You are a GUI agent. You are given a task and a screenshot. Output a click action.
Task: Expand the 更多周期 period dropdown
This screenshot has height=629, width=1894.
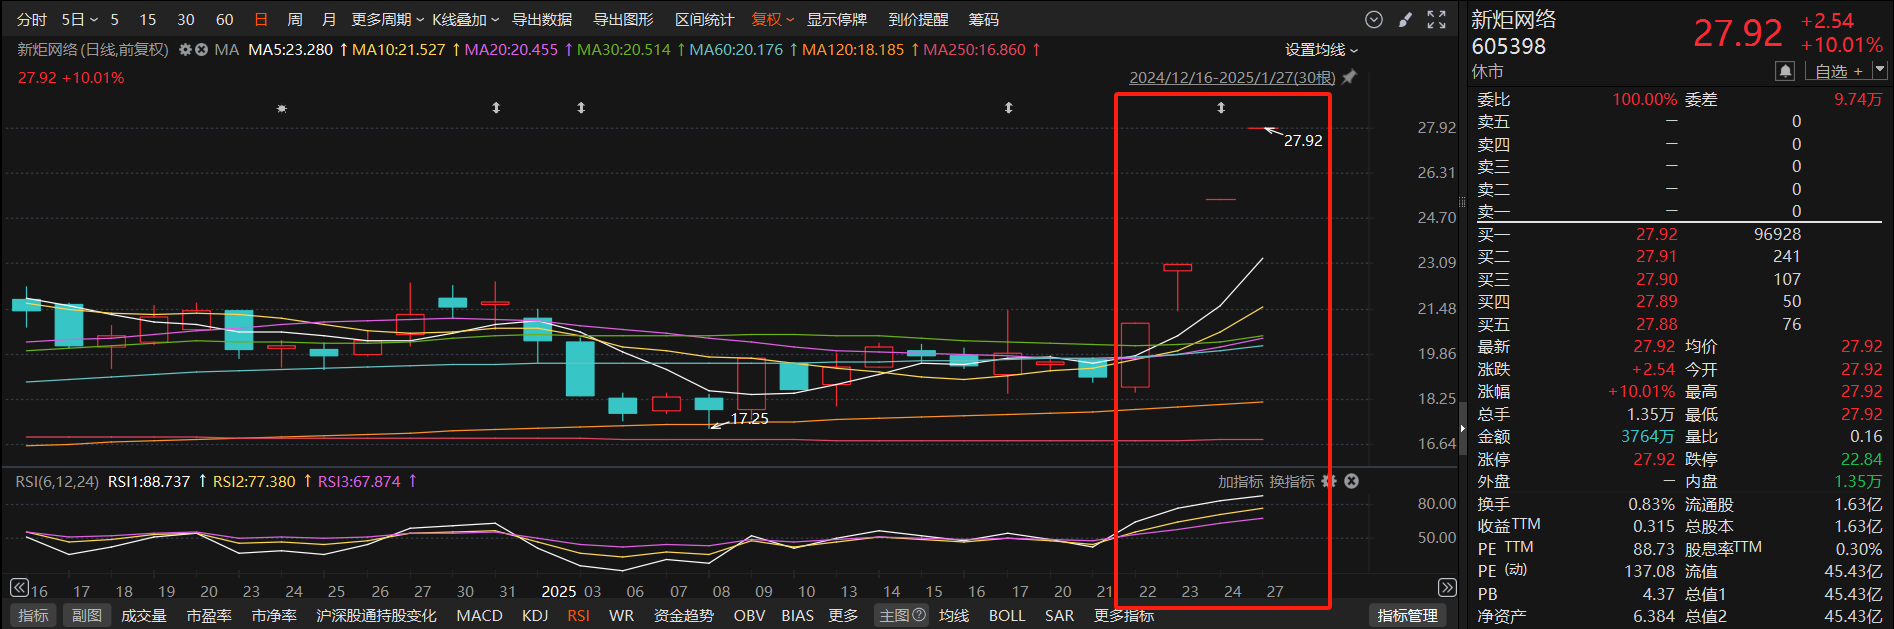387,20
